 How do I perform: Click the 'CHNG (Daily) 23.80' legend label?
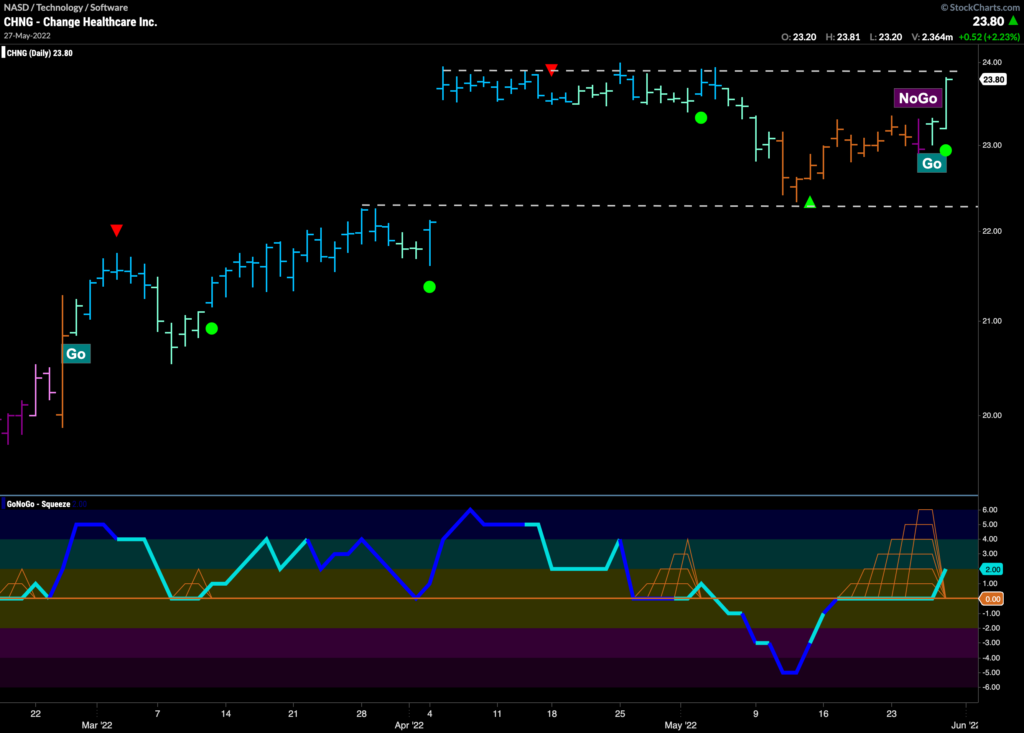pos(39,53)
